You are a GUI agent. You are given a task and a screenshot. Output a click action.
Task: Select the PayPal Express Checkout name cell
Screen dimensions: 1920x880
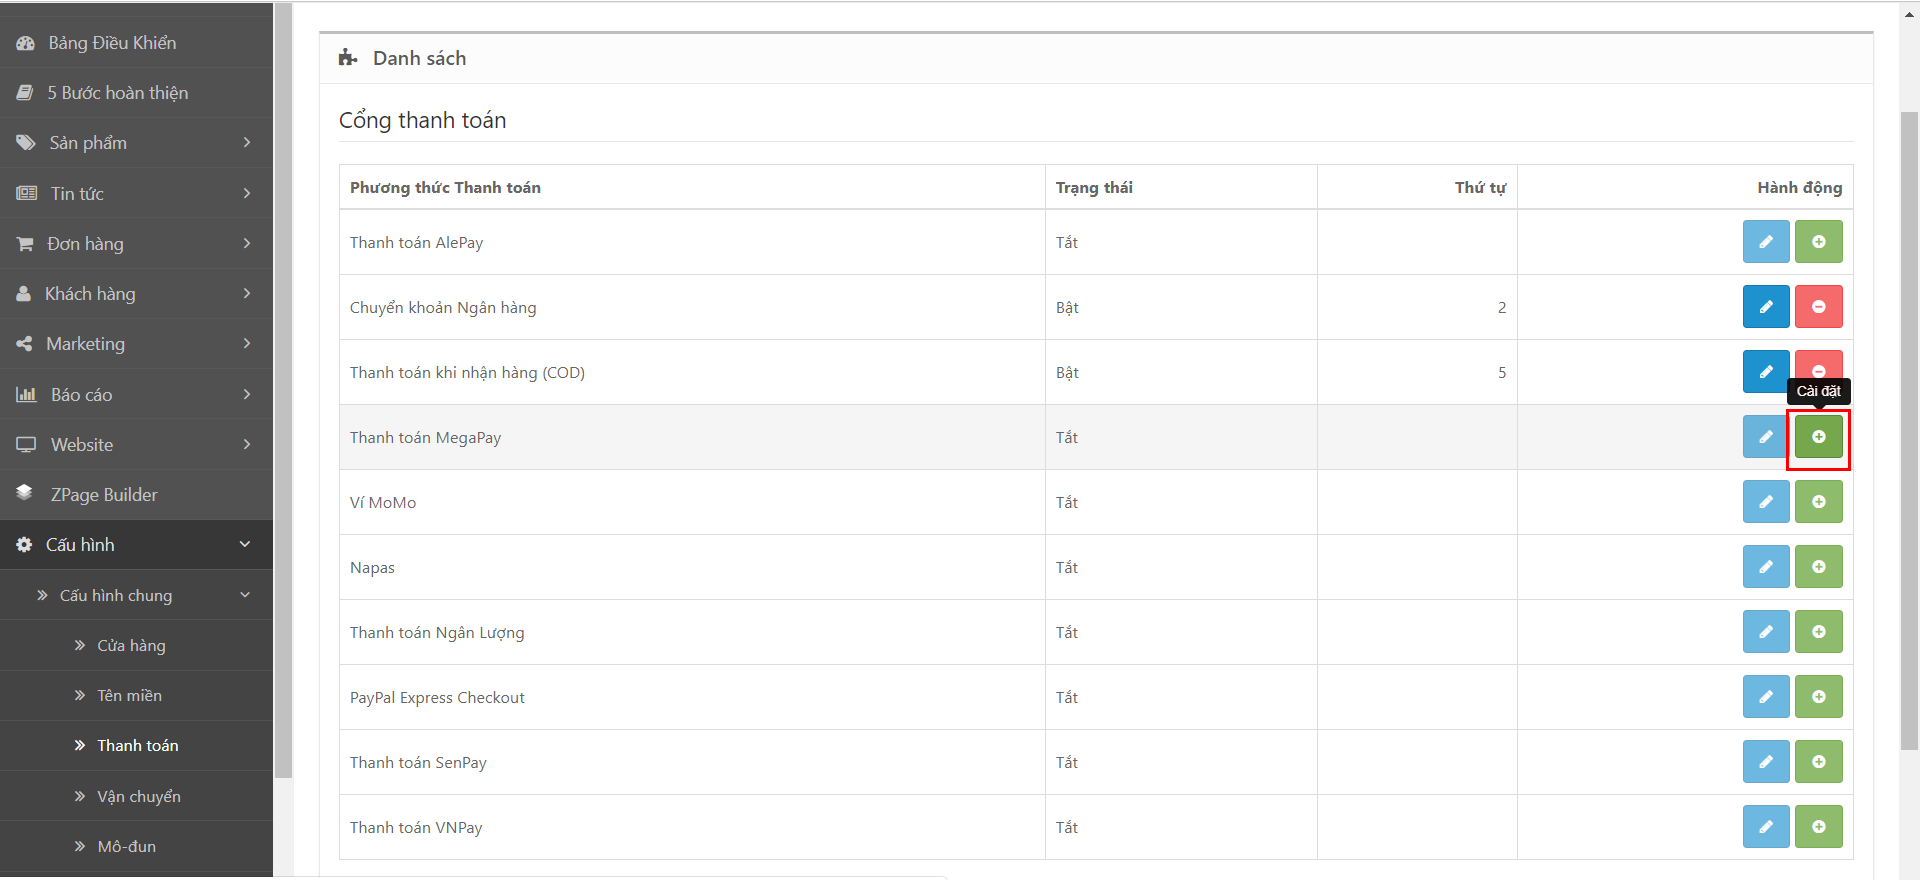pyautogui.click(x=692, y=697)
